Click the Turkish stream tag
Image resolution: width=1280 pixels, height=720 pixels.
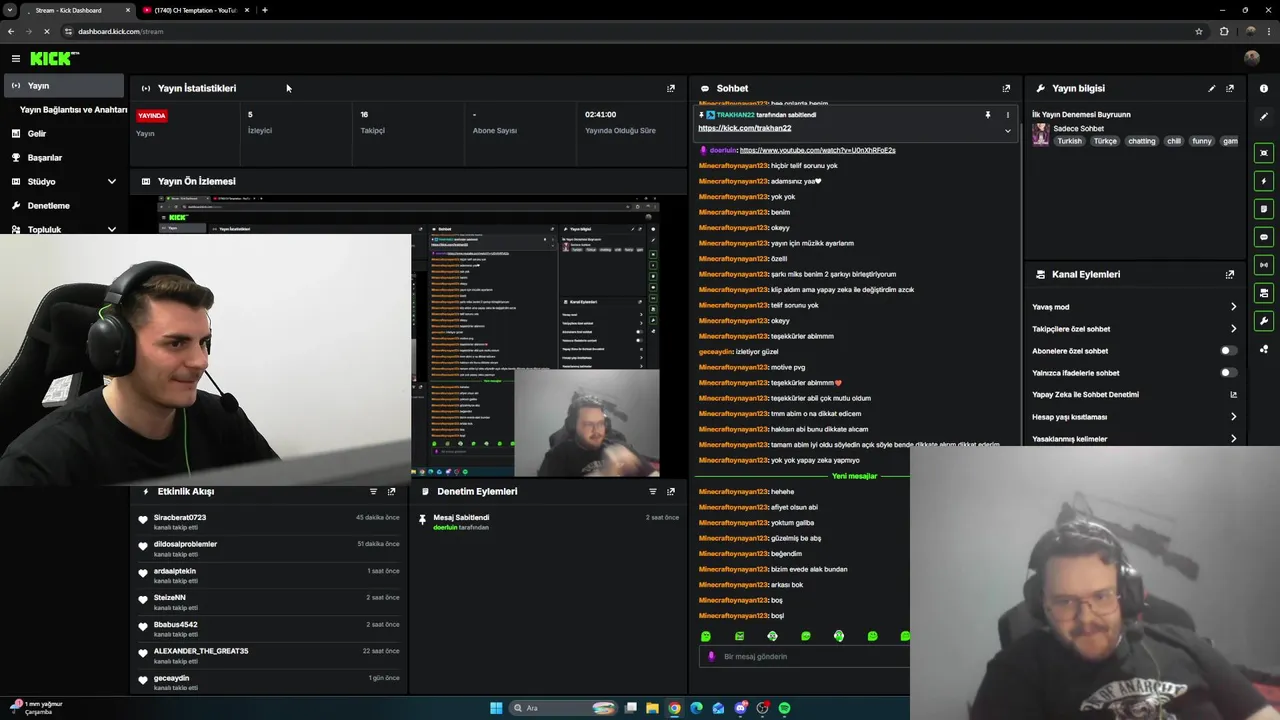(1070, 141)
